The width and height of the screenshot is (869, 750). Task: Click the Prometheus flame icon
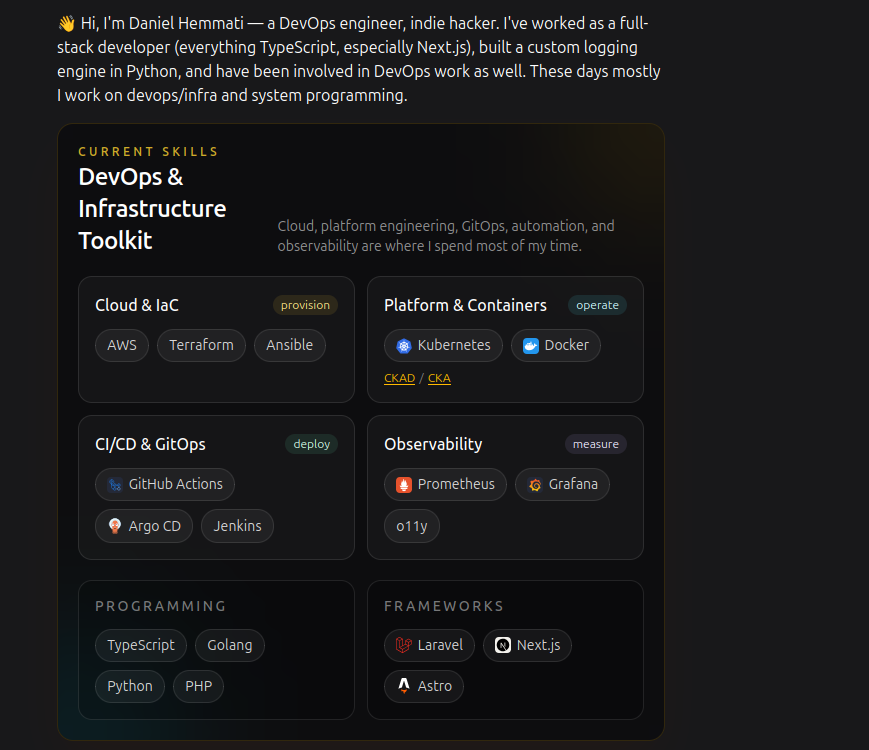click(x=404, y=485)
